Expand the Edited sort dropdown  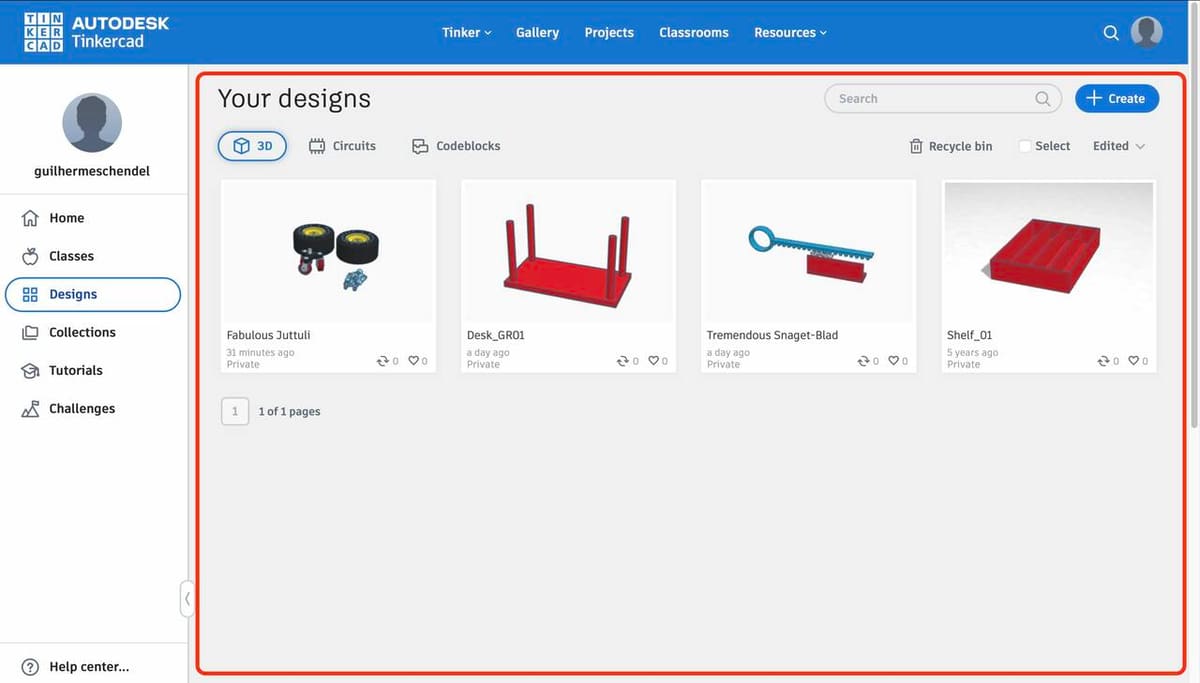click(1118, 146)
